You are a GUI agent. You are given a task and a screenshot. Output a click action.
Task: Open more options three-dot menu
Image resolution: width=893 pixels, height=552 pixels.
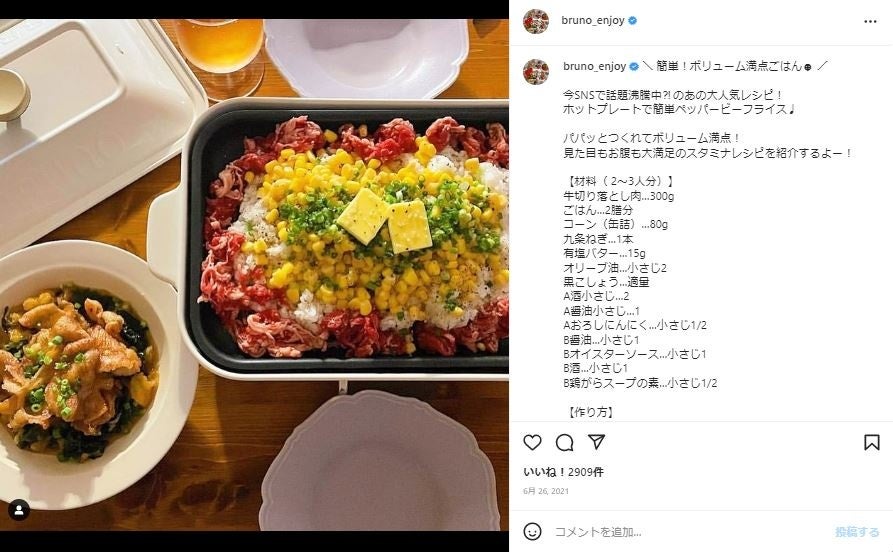click(870, 21)
